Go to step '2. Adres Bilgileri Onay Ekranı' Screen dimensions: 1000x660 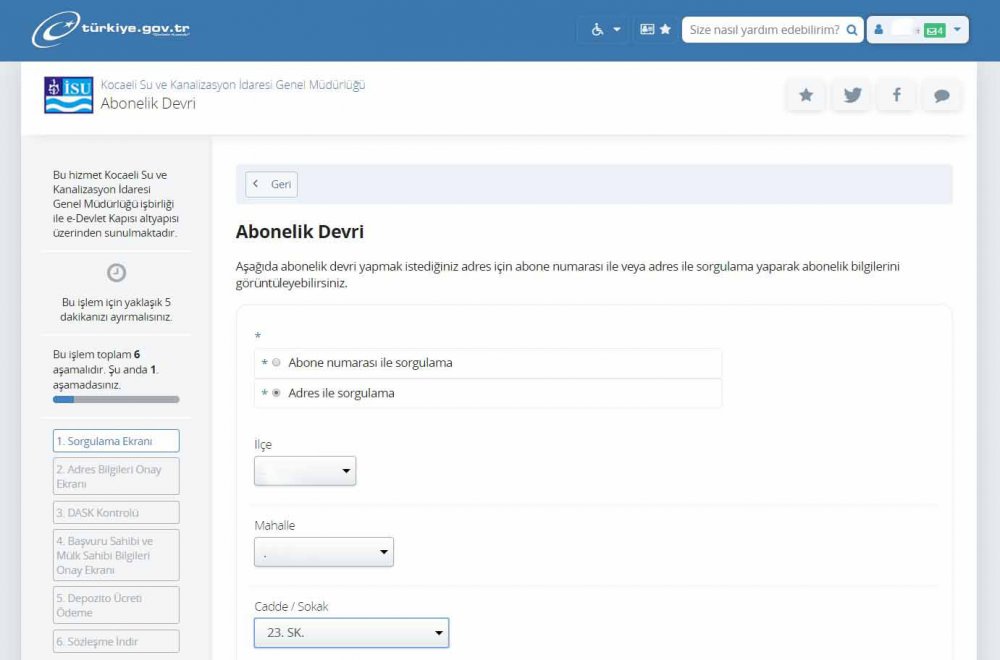coord(116,476)
